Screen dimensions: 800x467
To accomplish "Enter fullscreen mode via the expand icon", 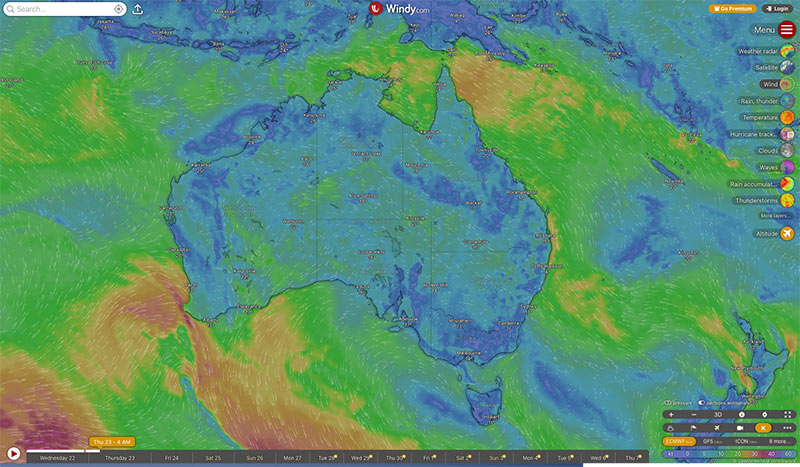I will tap(787, 414).
